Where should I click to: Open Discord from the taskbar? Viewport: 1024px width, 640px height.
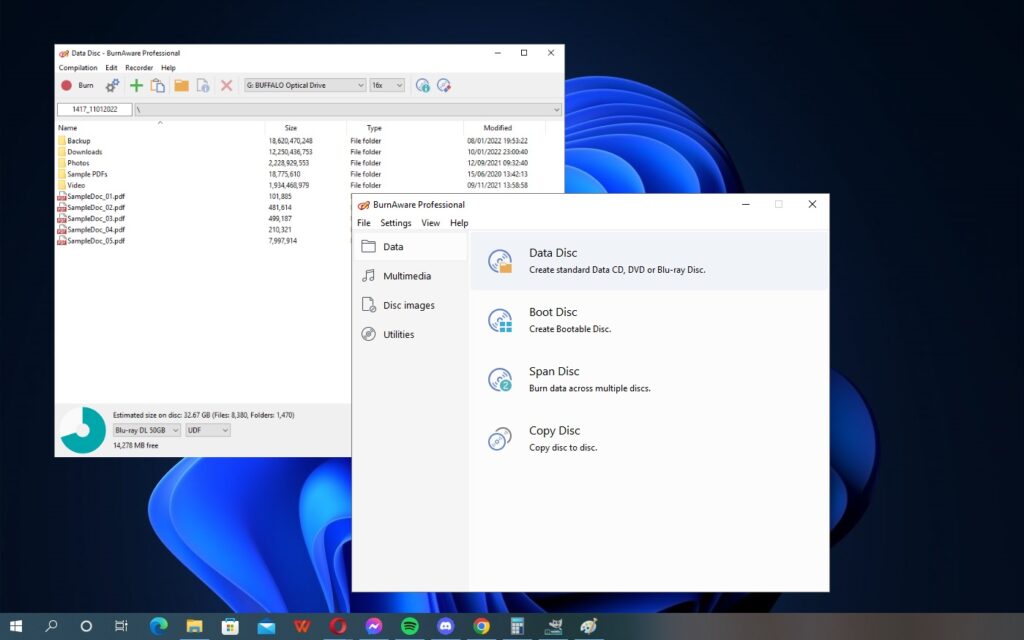point(445,626)
